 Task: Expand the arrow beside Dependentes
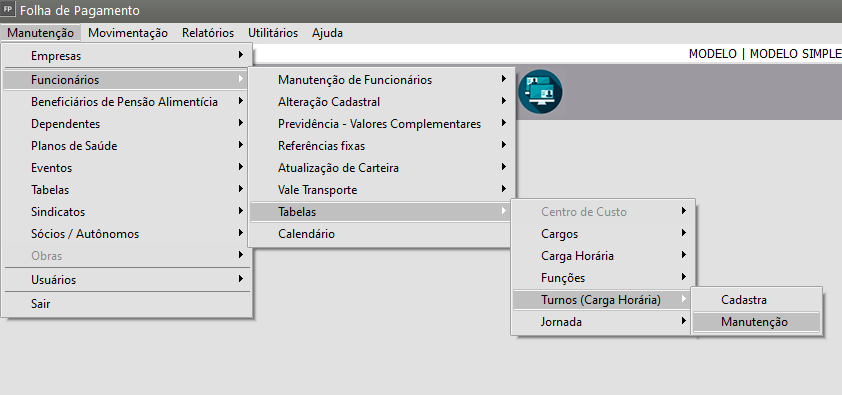[x=241, y=123]
